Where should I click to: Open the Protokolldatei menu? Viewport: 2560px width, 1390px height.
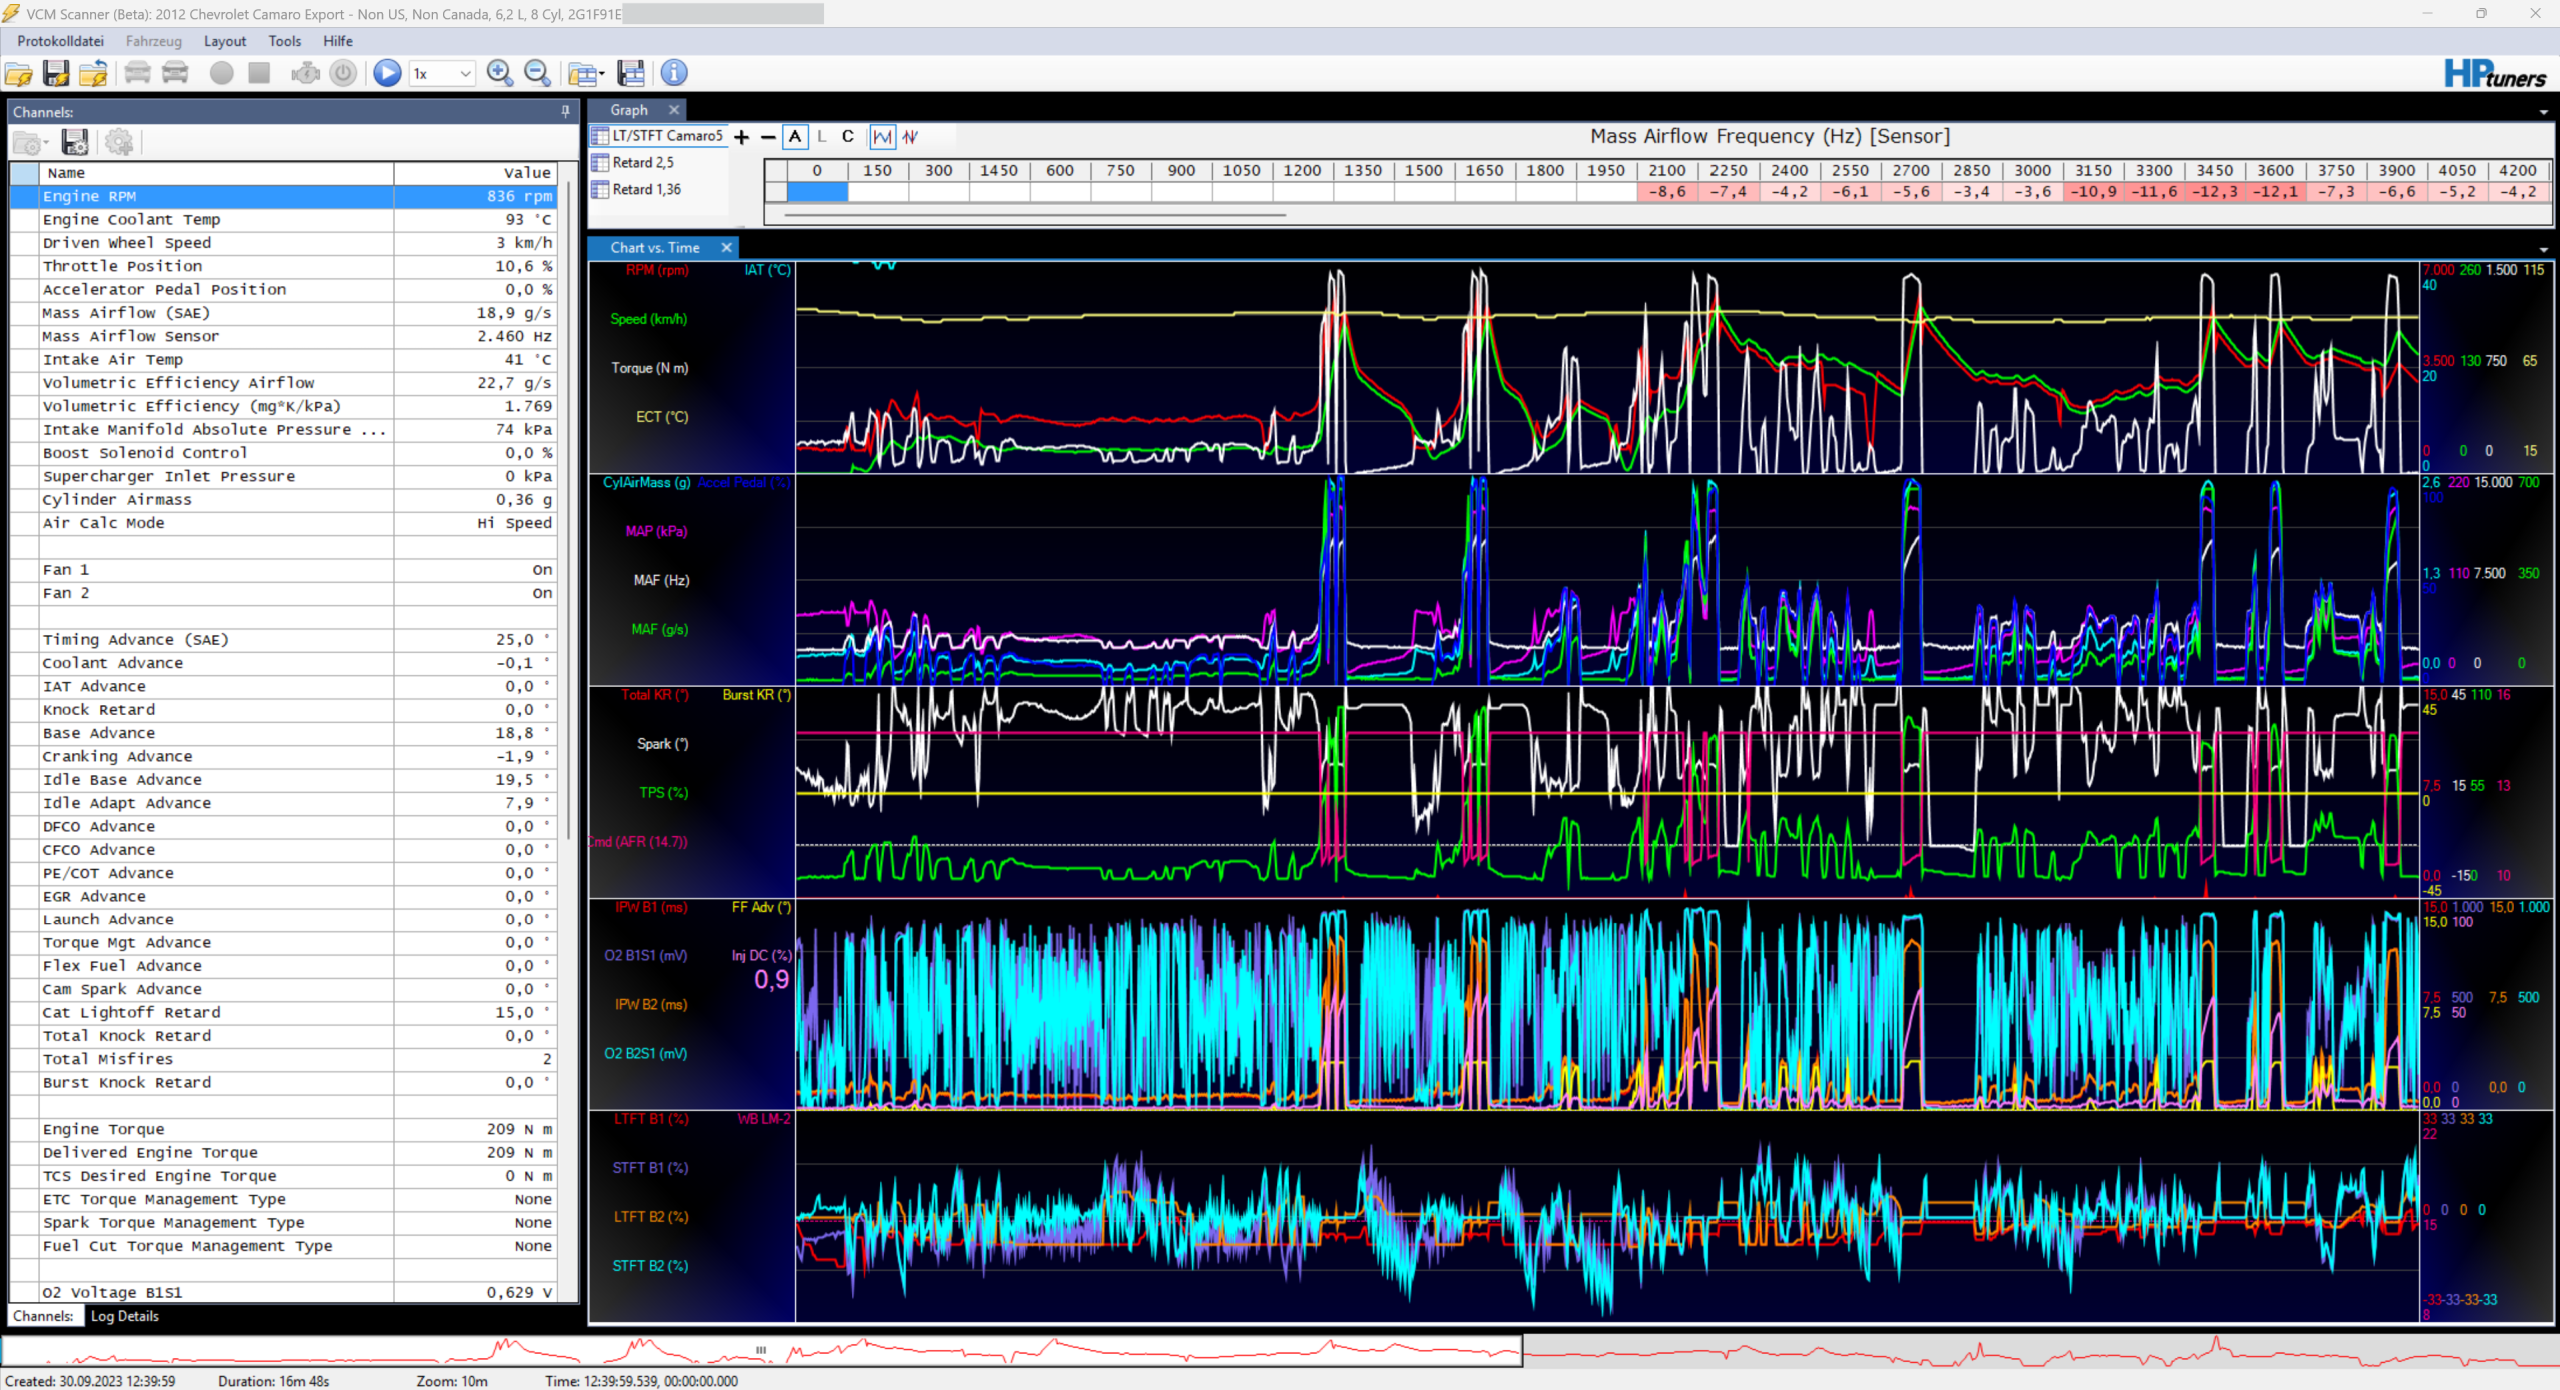click(60, 41)
